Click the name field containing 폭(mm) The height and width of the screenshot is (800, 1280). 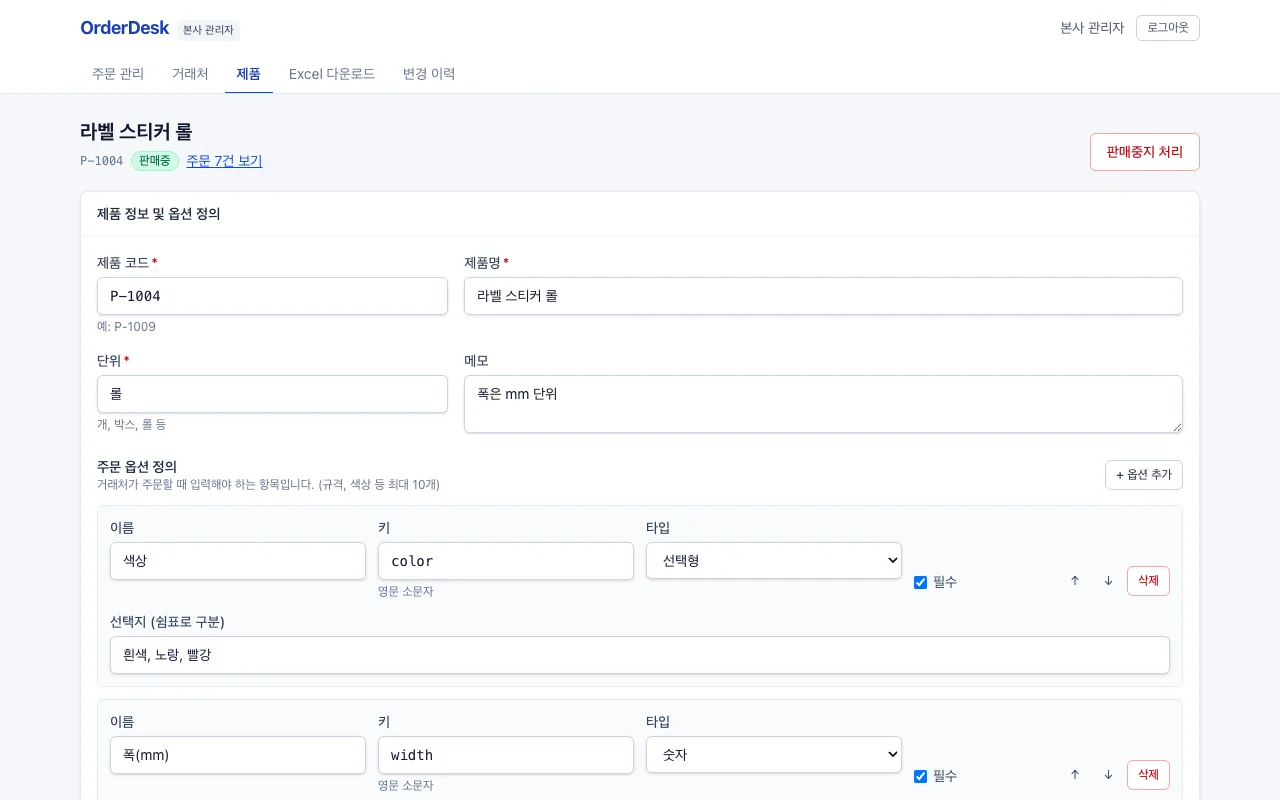[238, 755]
